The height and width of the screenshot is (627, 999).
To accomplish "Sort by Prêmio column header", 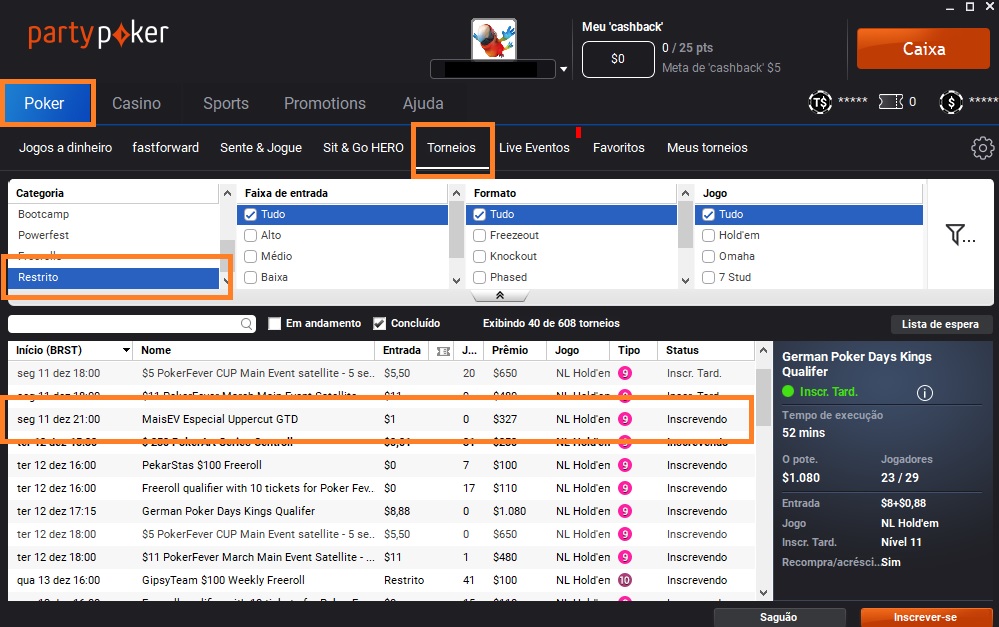I will 510,350.
